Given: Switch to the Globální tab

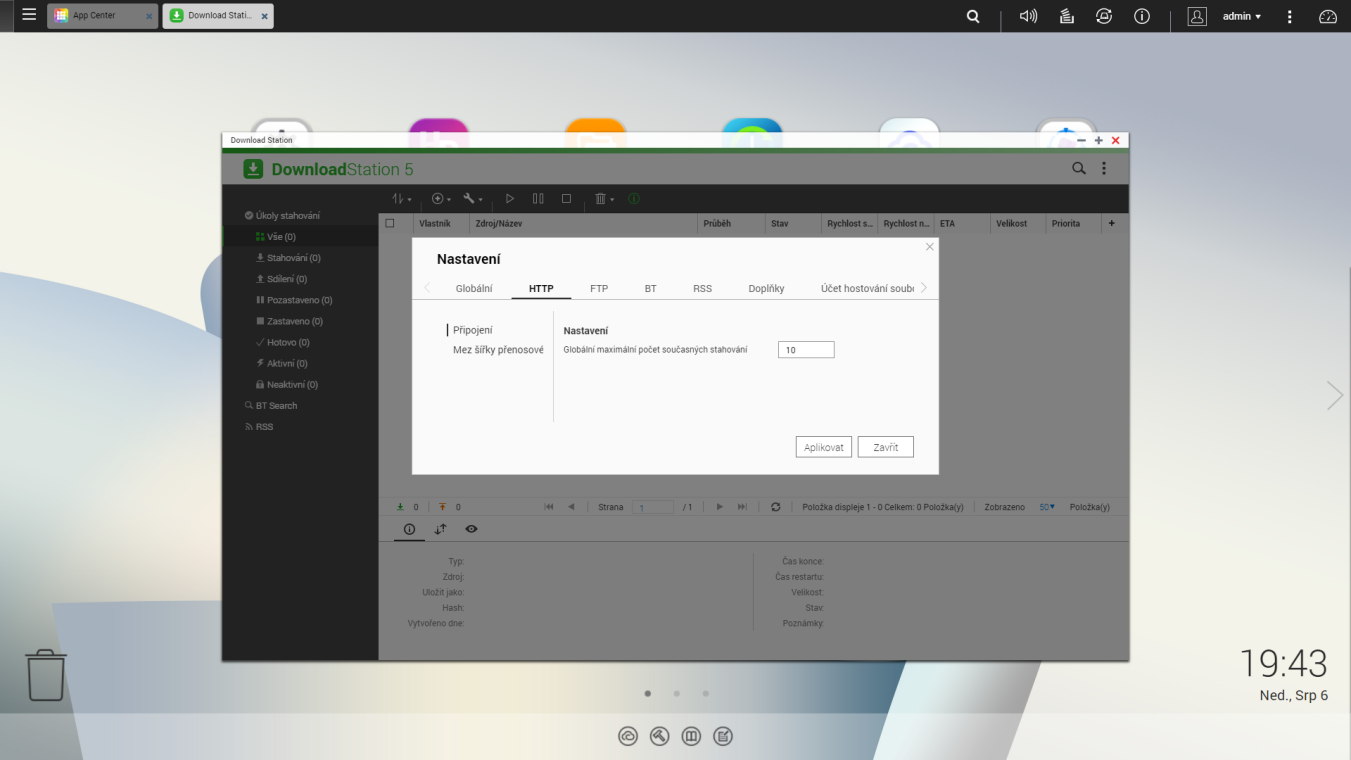Looking at the screenshot, I should tap(474, 289).
